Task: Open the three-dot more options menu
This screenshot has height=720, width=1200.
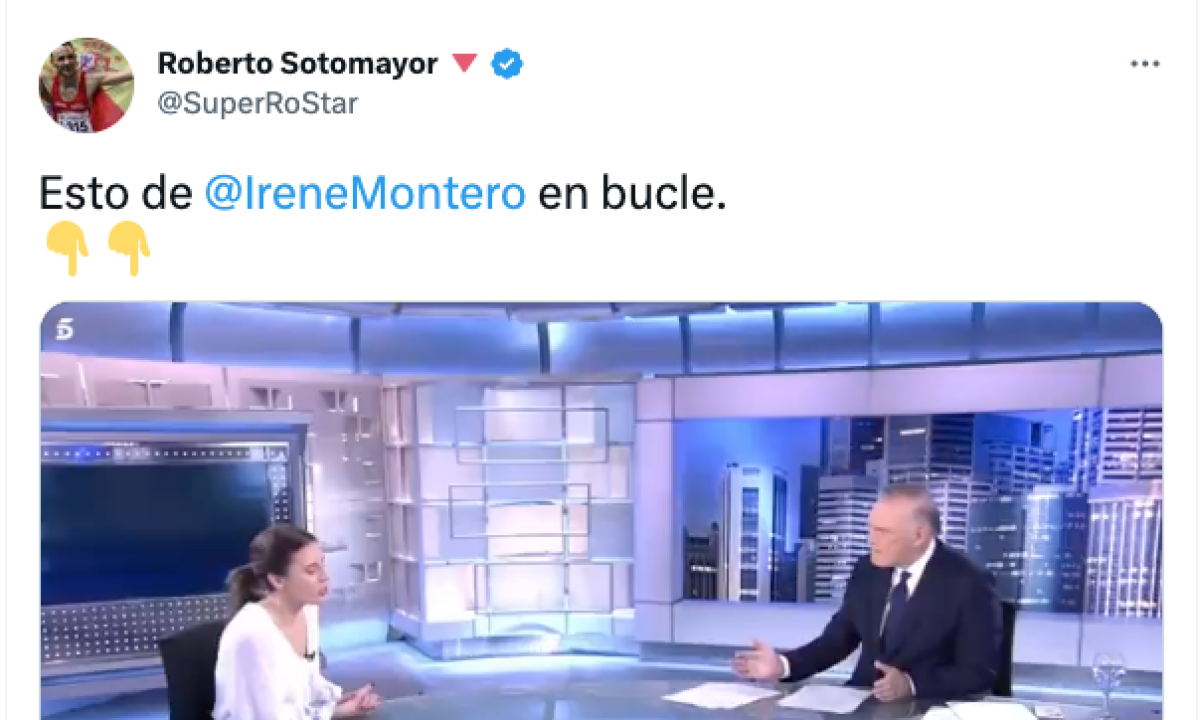Action: pos(1144,64)
